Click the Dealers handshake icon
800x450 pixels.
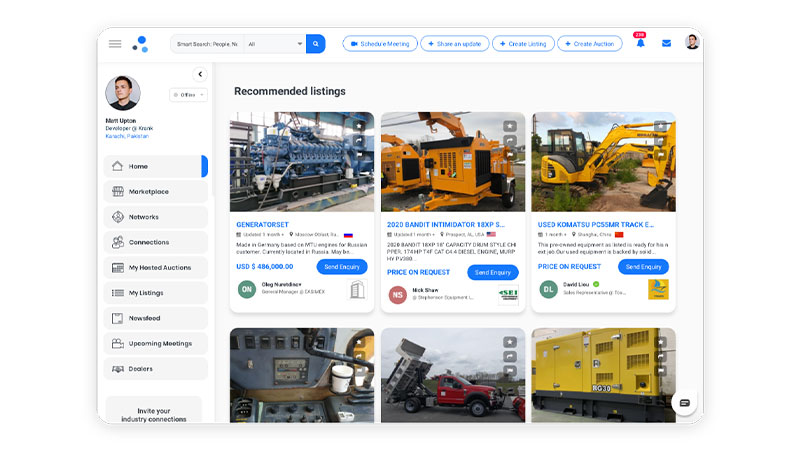pyautogui.click(x=118, y=369)
